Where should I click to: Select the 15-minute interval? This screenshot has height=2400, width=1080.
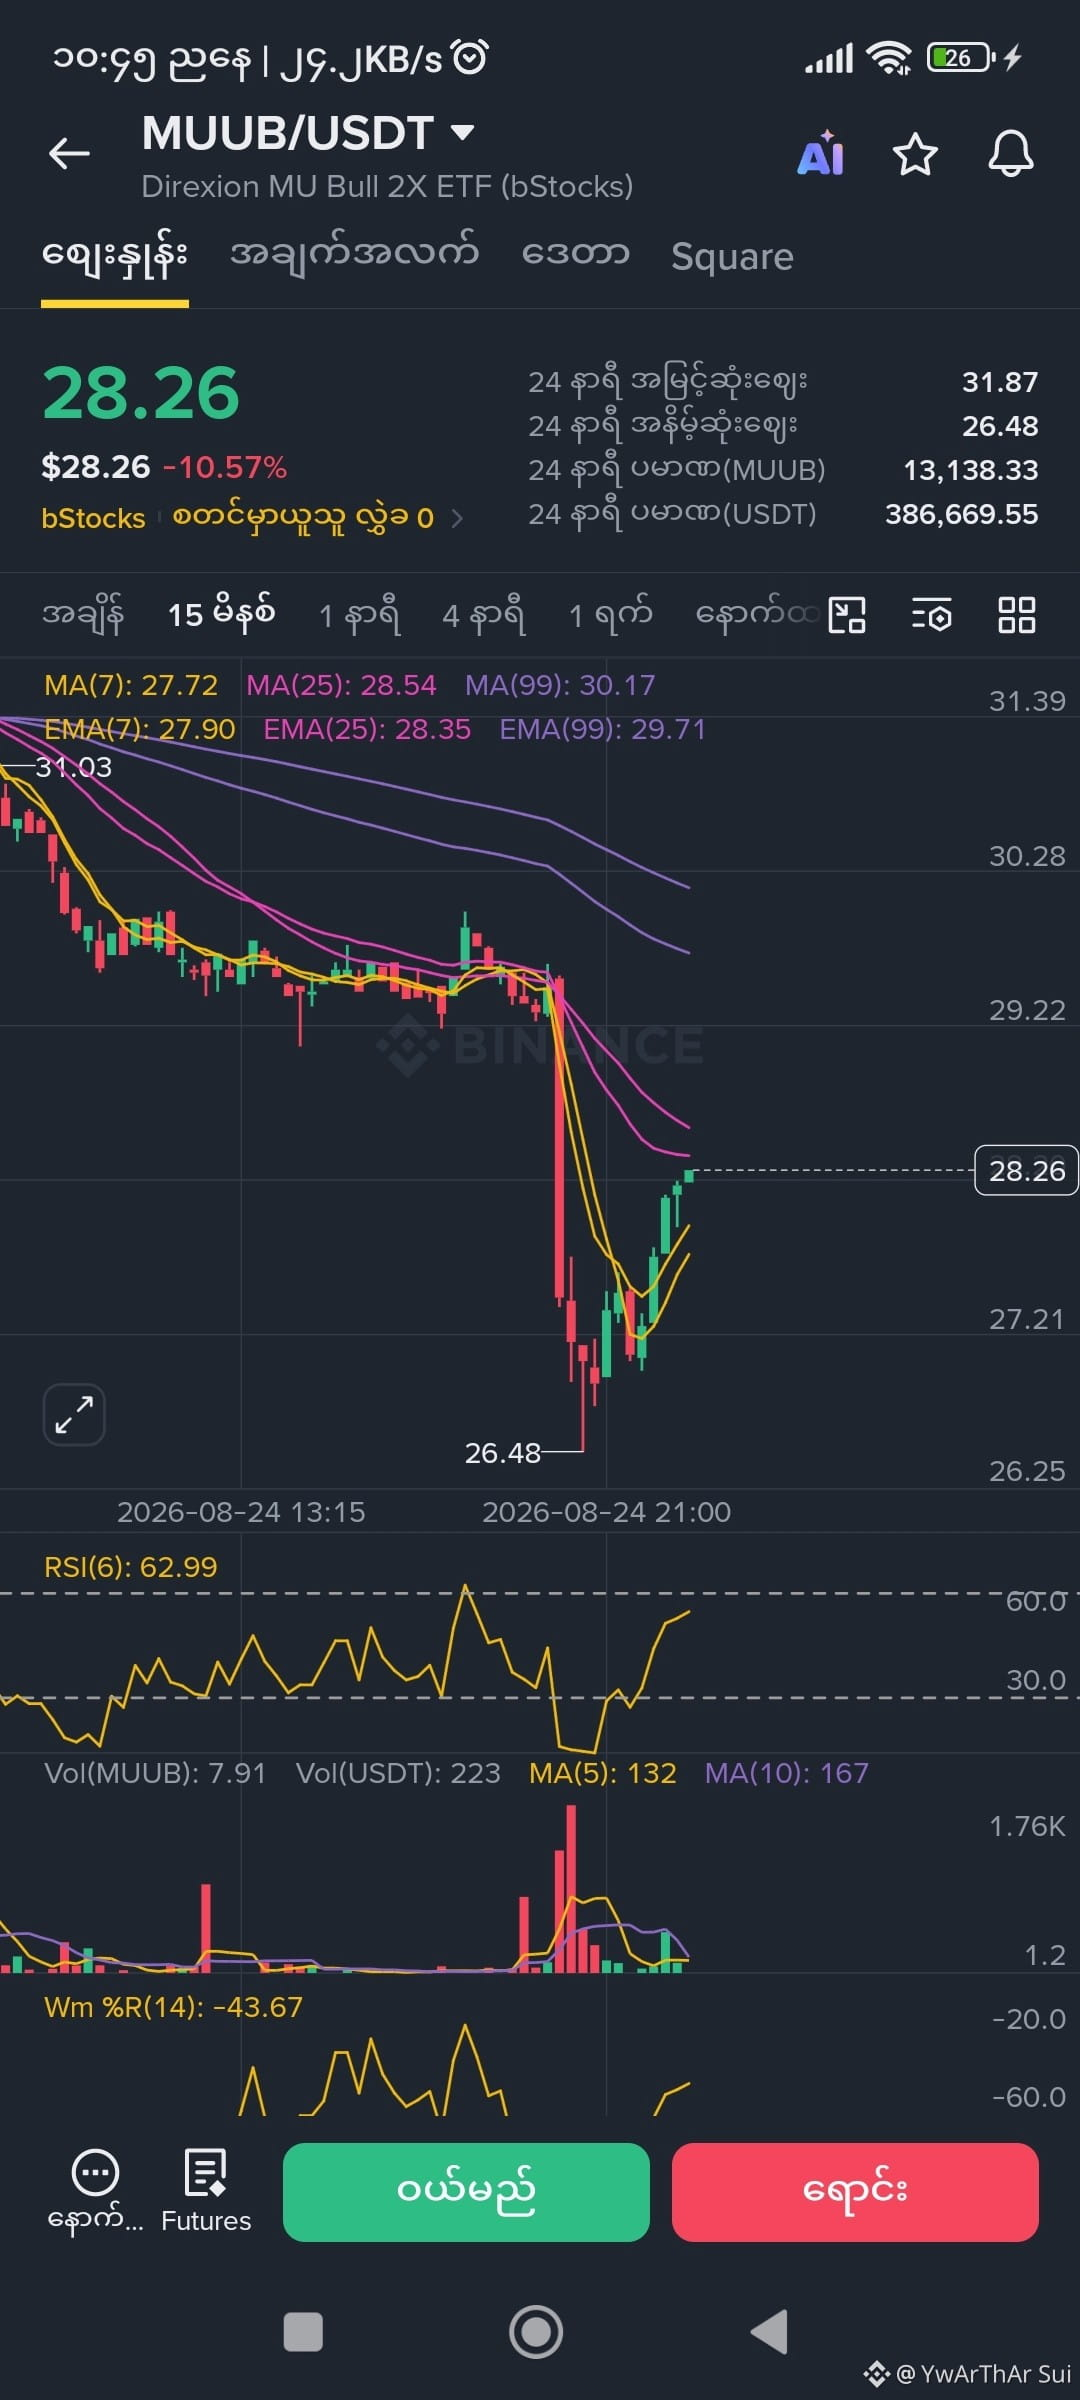coord(221,614)
